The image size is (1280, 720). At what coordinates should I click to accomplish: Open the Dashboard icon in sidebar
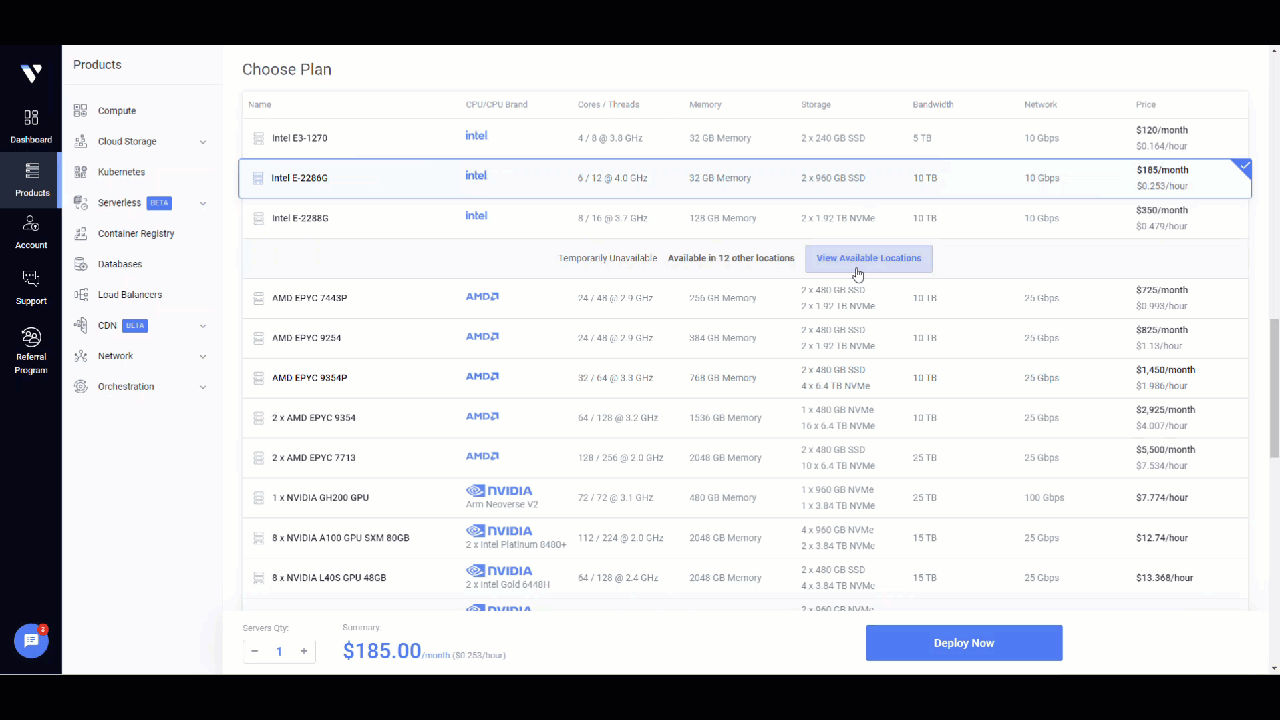pos(31,118)
